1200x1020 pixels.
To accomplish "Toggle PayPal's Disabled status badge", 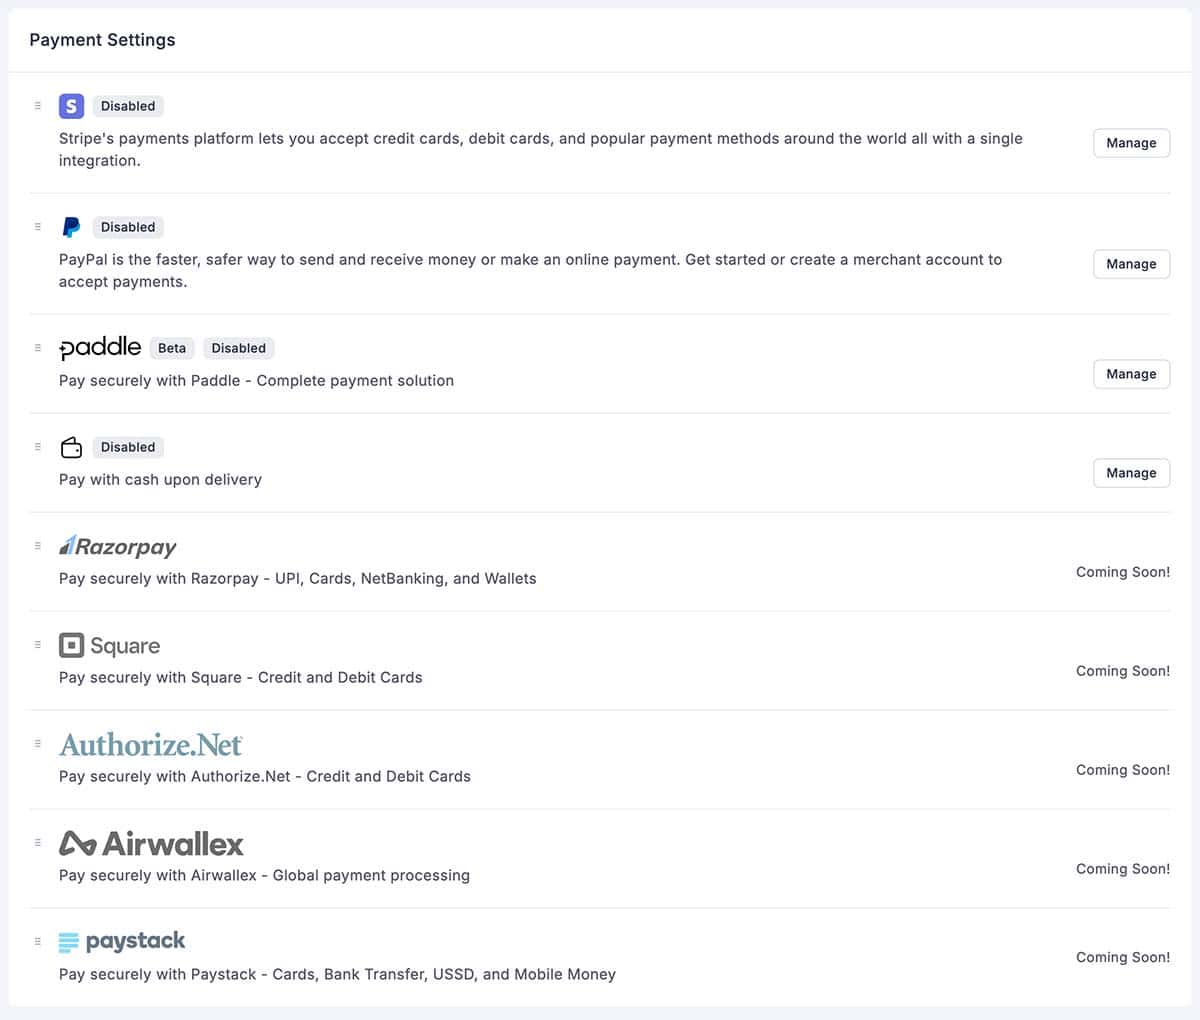I will (128, 227).
